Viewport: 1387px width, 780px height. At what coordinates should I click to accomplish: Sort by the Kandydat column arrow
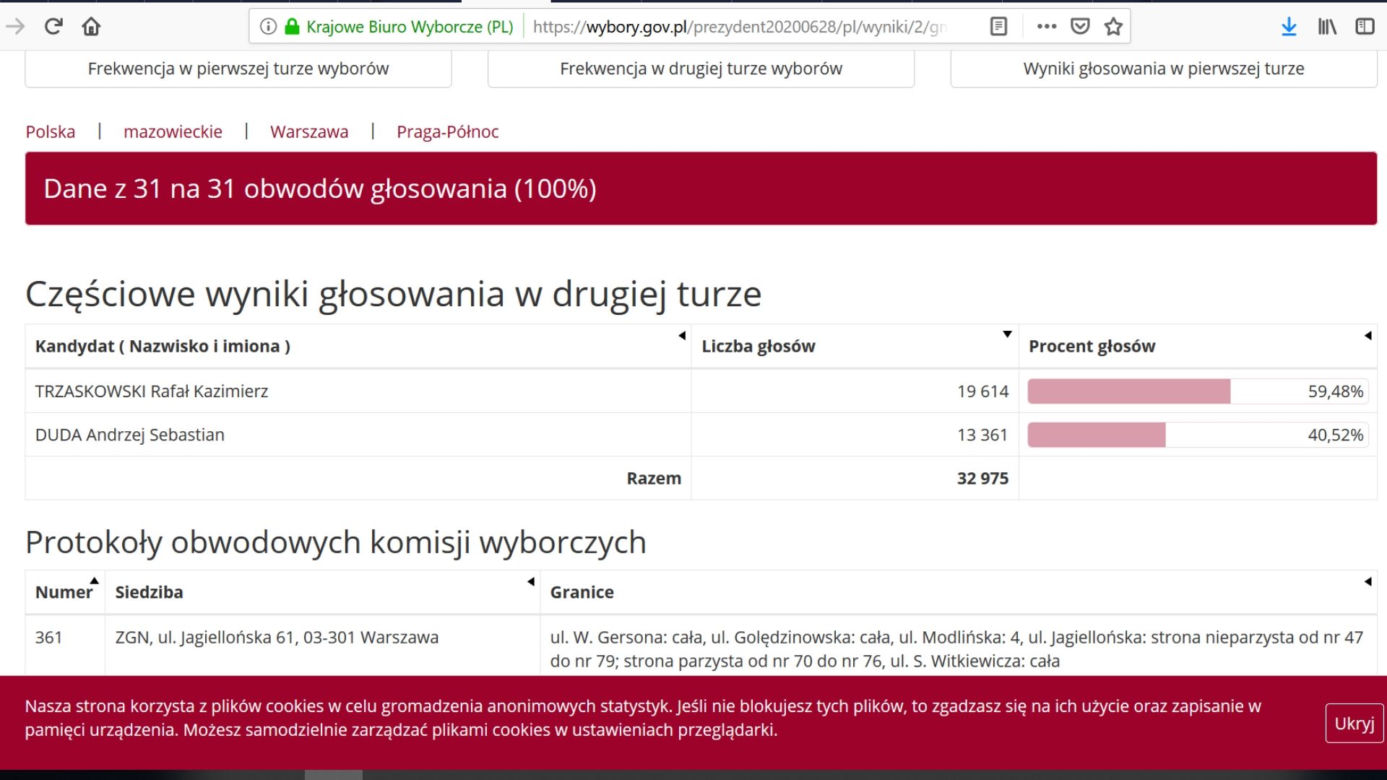pos(682,335)
